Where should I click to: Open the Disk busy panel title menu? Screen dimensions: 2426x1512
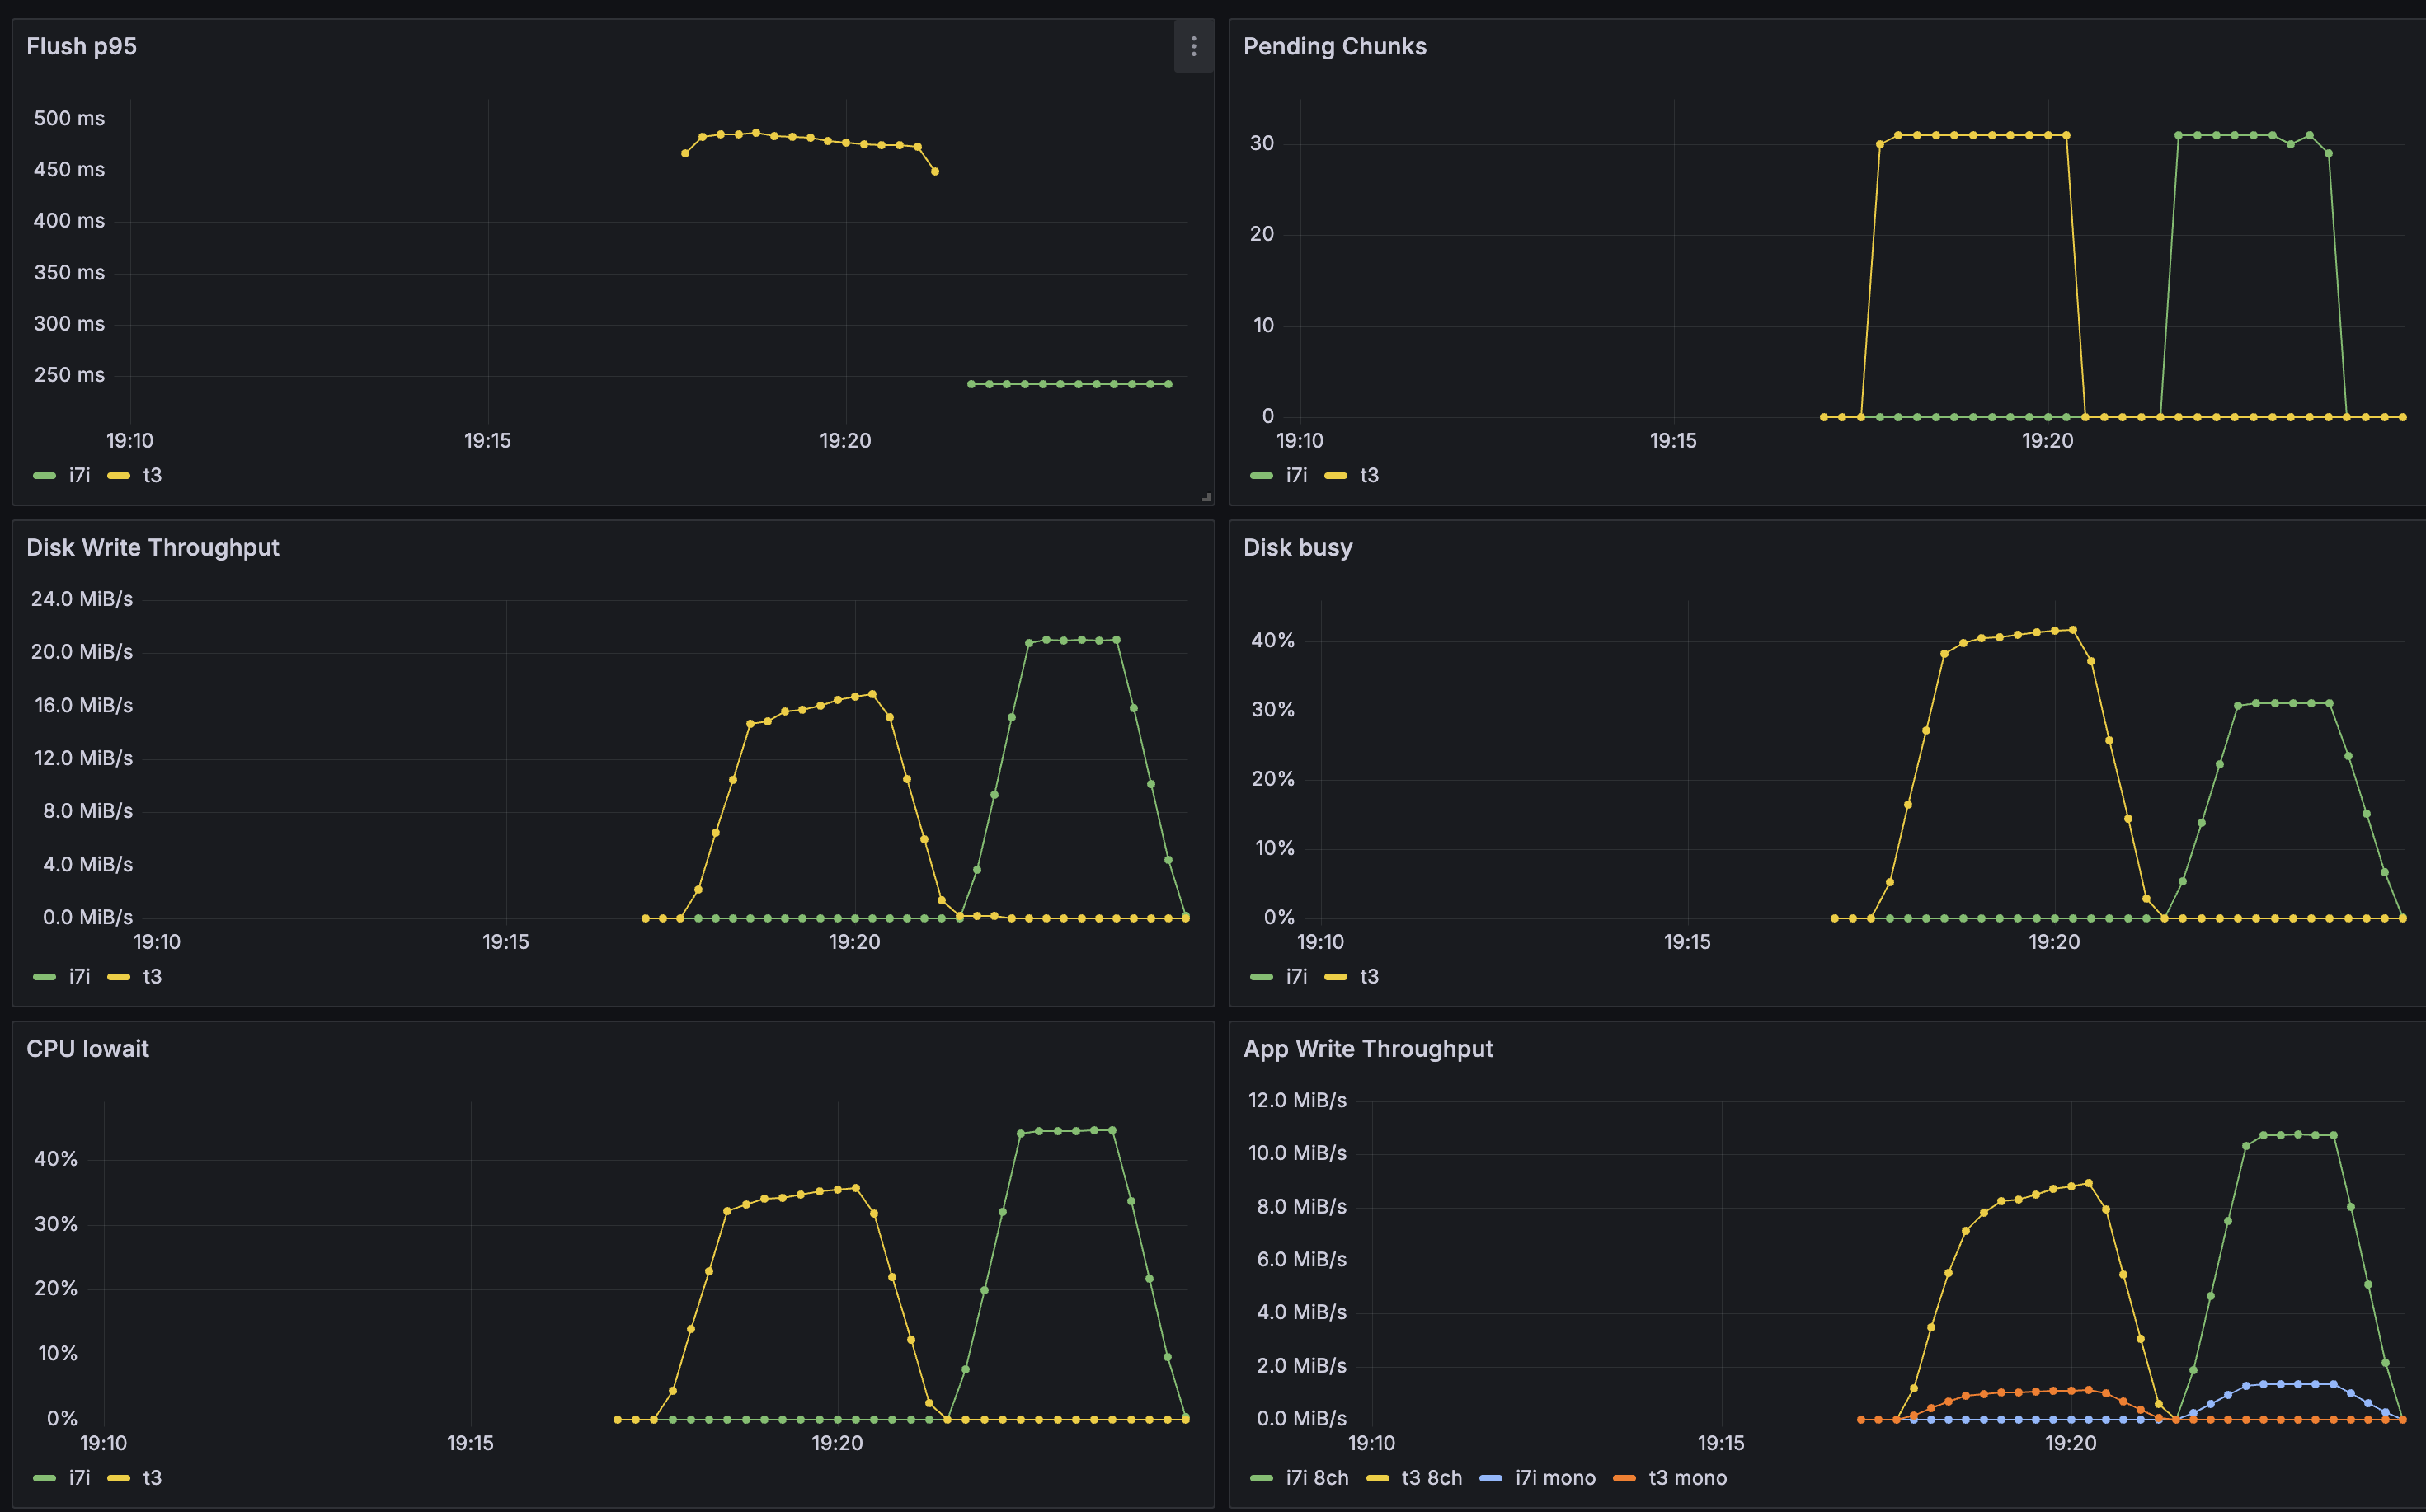click(1297, 547)
